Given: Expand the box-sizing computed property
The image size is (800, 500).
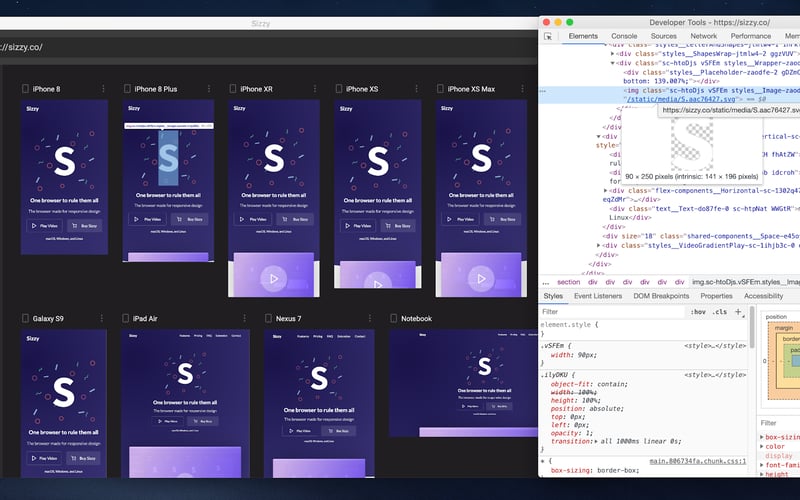Looking at the screenshot, I should pyautogui.click(x=761, y=437).
